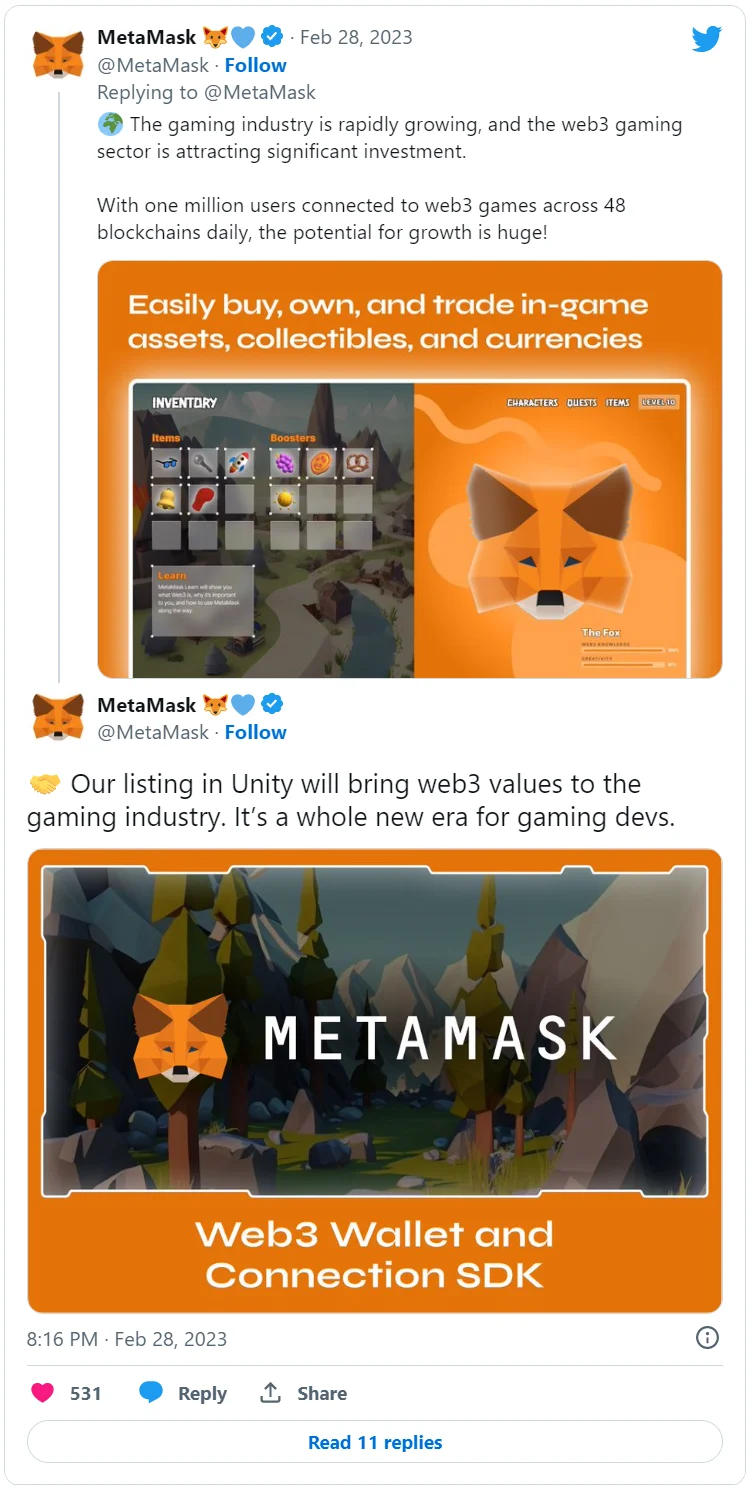Click the Feb 28, 2023 date link
The width and height of the screenshot is (752, 1490).
pyautogui.click(x=356, y=37)
